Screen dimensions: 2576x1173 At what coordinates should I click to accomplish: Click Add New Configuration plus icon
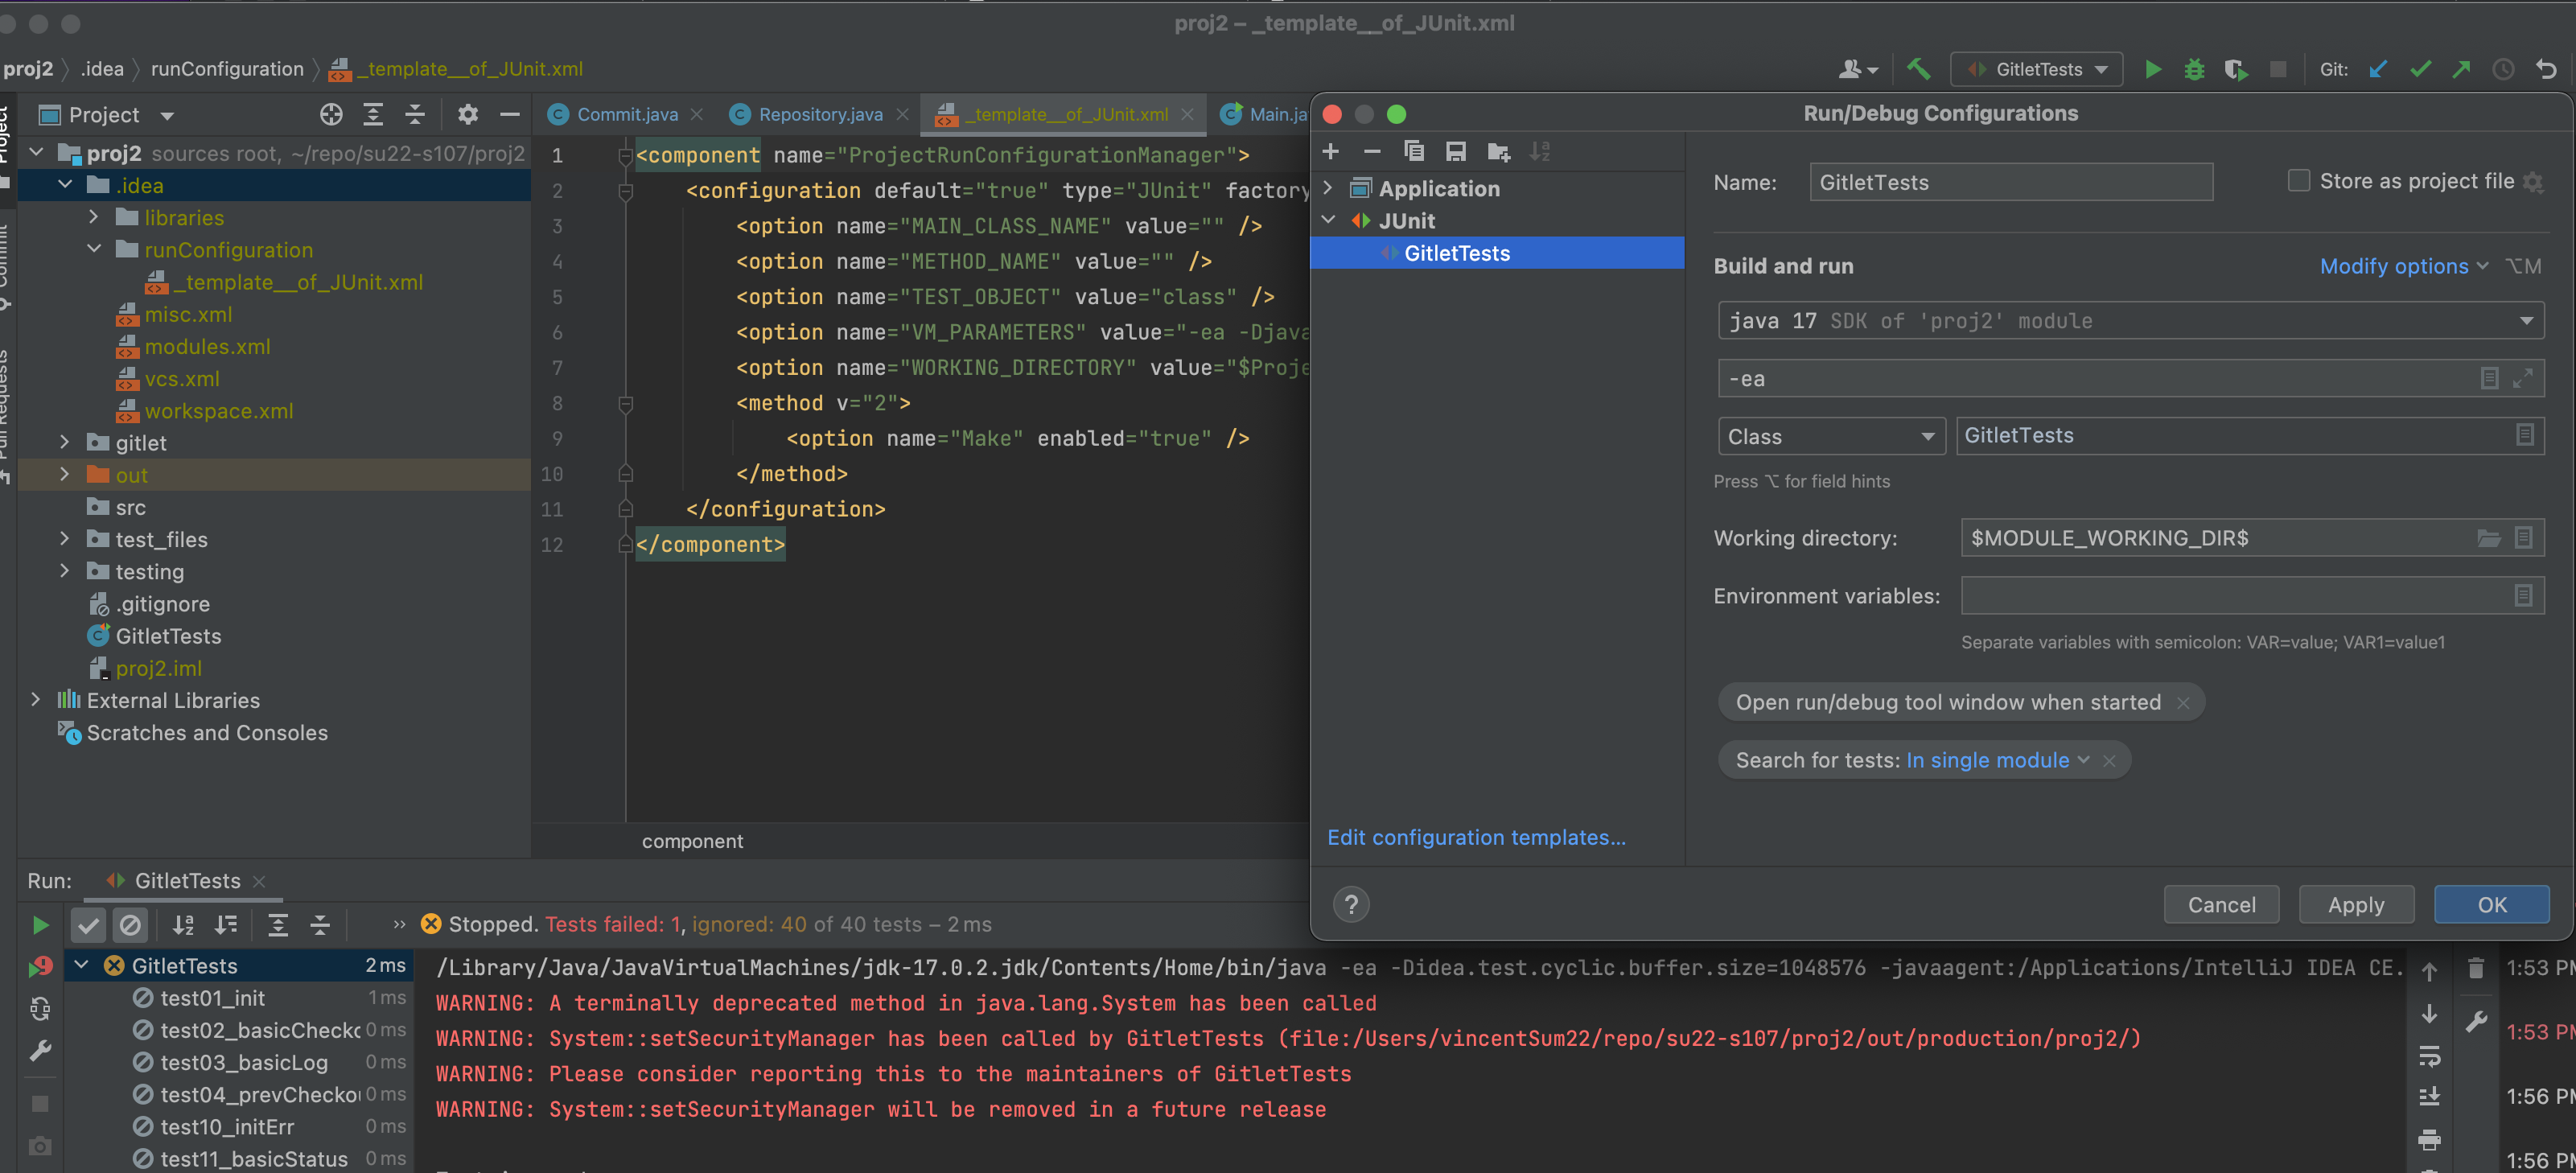pyautogui.click(x=1330, y=152)
